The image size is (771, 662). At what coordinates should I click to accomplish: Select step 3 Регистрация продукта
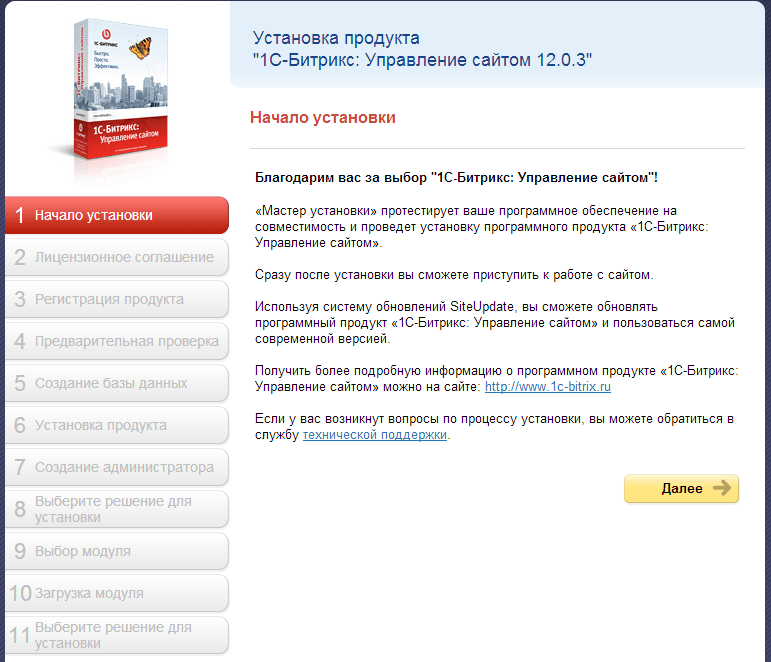[117, 299]
